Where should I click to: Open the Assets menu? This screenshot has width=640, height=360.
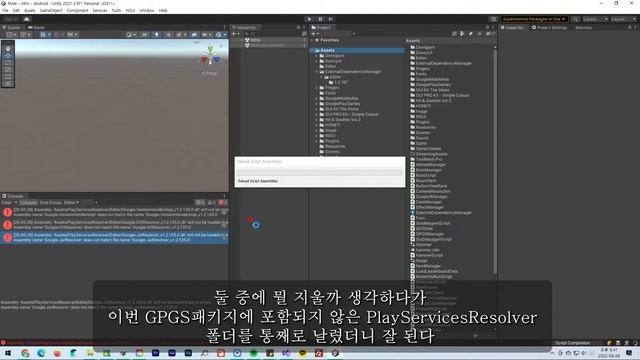click(x=30, y=11)
